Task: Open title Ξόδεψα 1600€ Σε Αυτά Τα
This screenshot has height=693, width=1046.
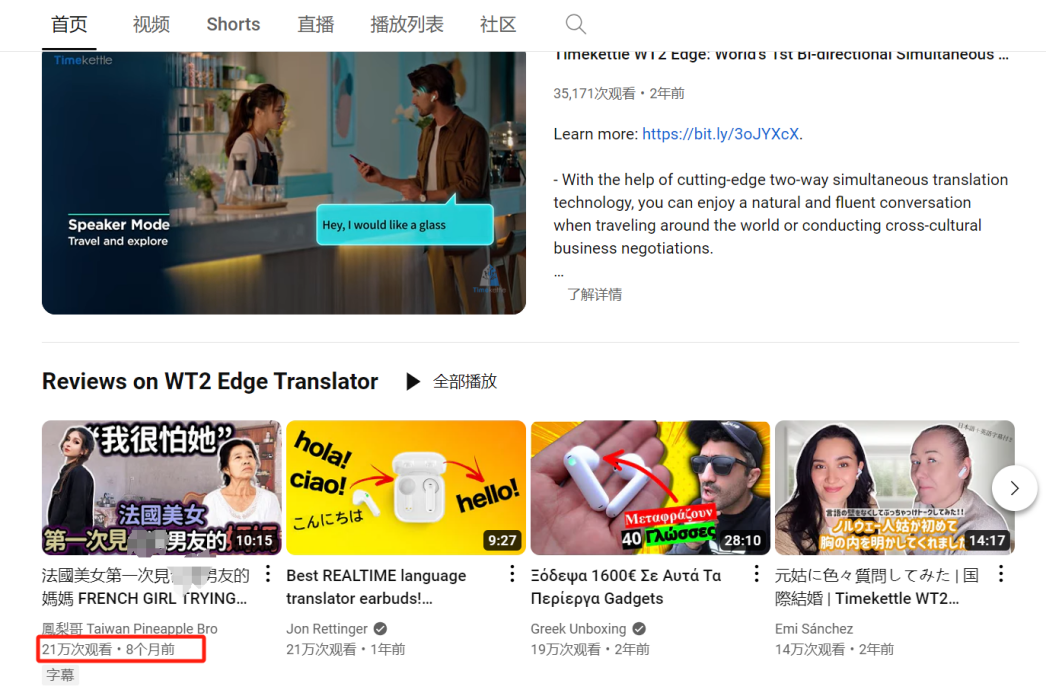Action: click(x=626, y=587)
